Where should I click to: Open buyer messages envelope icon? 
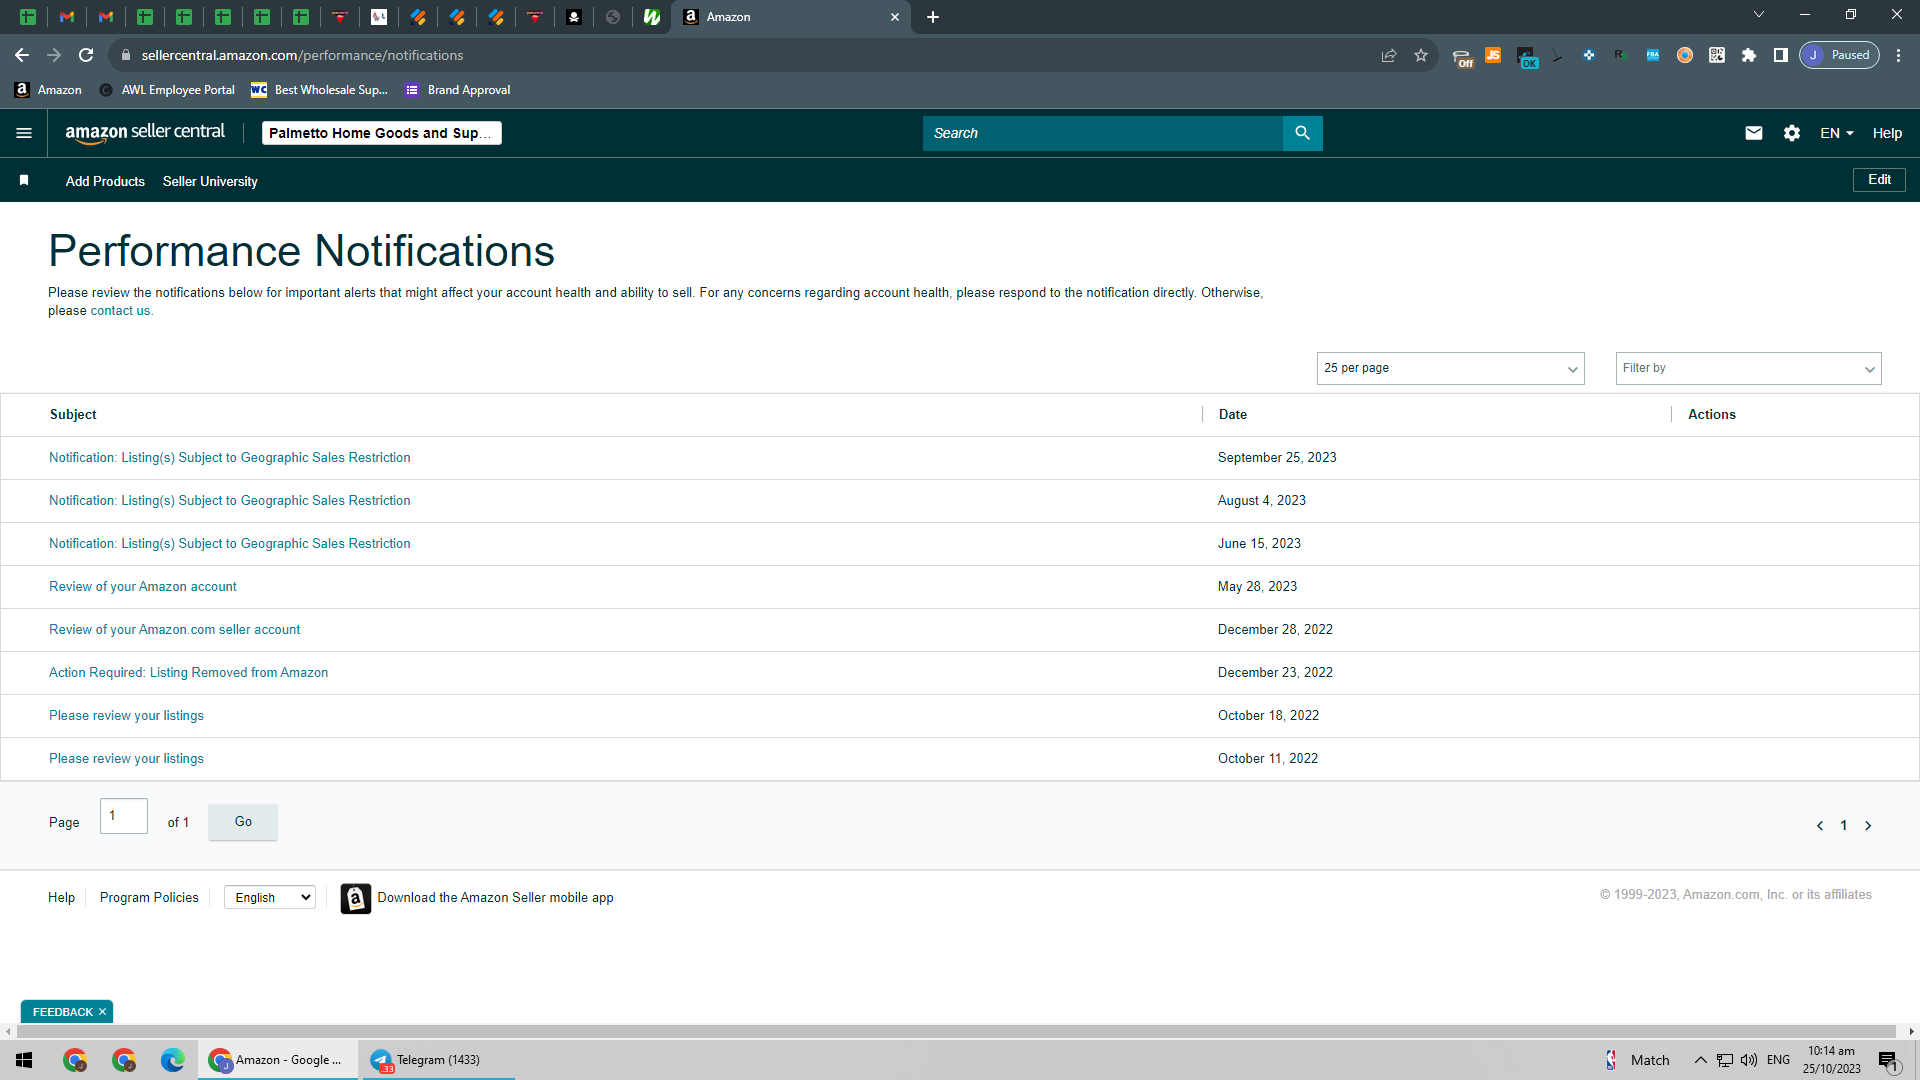click(1754, 133)
